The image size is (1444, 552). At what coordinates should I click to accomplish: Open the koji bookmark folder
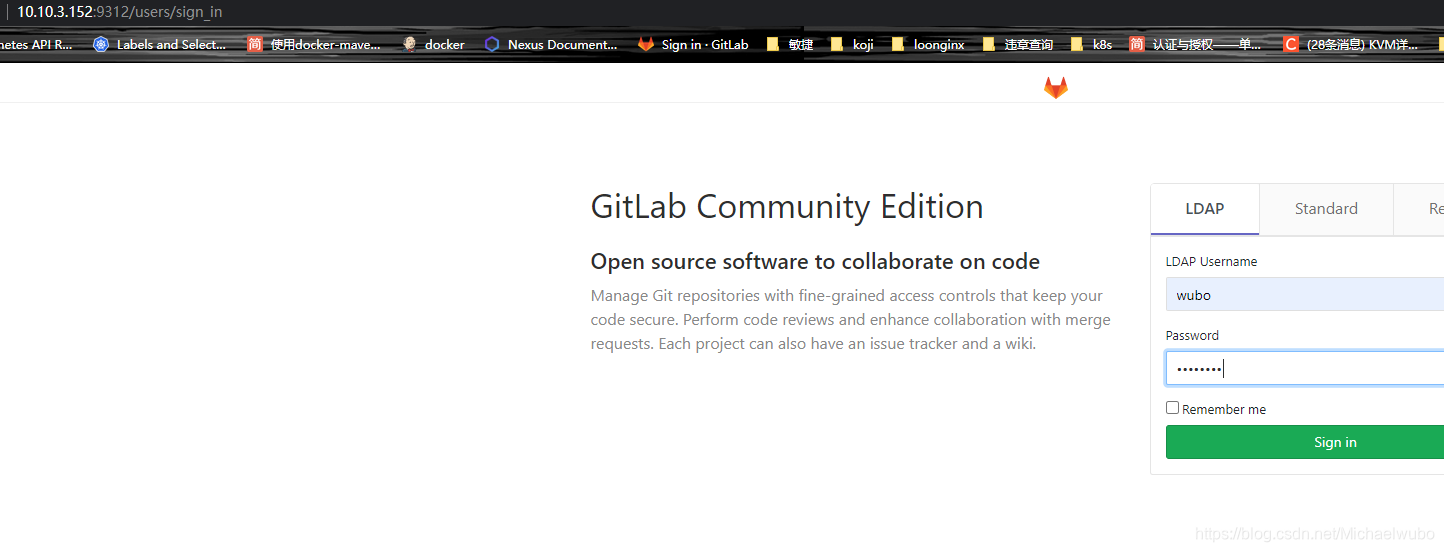pos(852,44)
